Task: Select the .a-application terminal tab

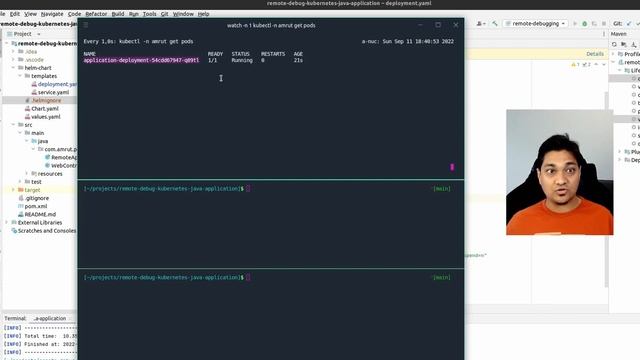Action: pos(50,318)
